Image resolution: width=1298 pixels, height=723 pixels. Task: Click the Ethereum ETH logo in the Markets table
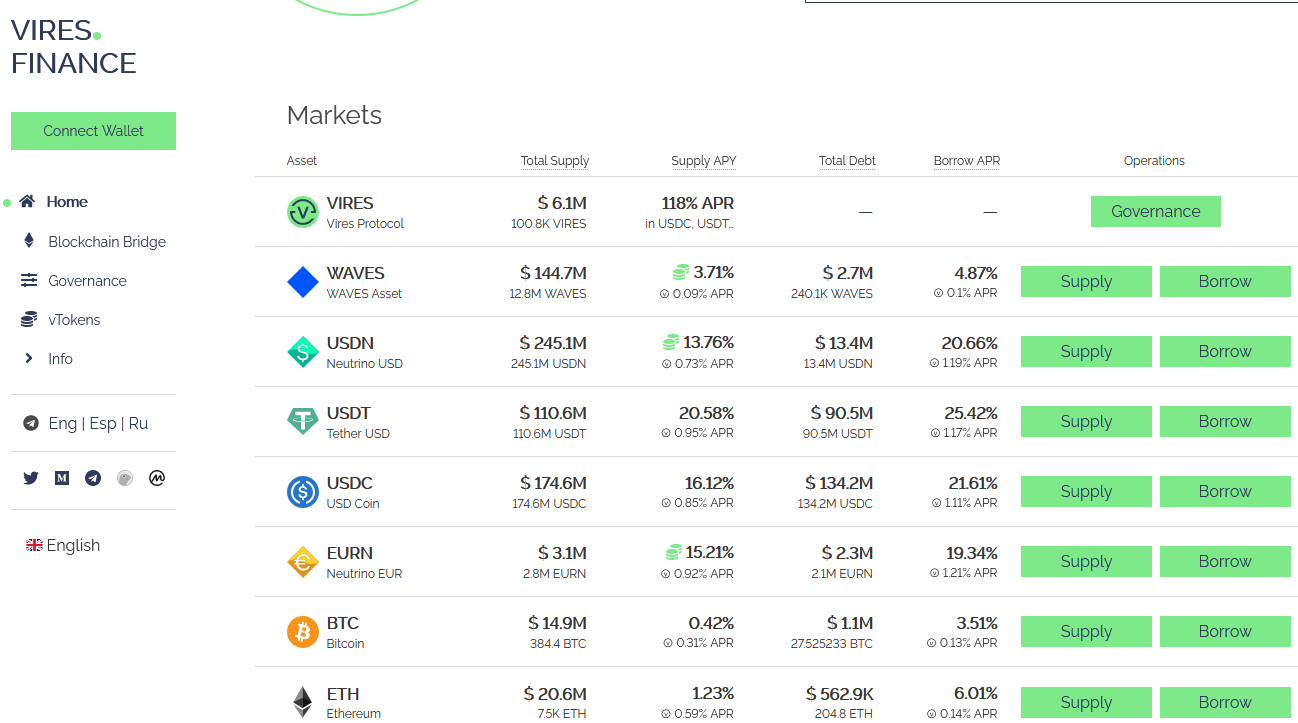[x=302, y=702]
